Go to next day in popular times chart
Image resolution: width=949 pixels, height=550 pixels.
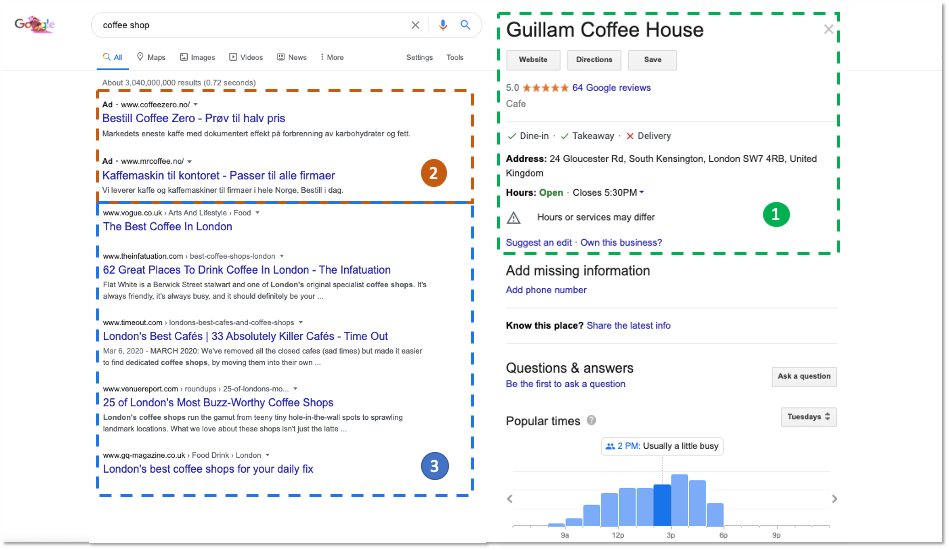pos(834,499)
